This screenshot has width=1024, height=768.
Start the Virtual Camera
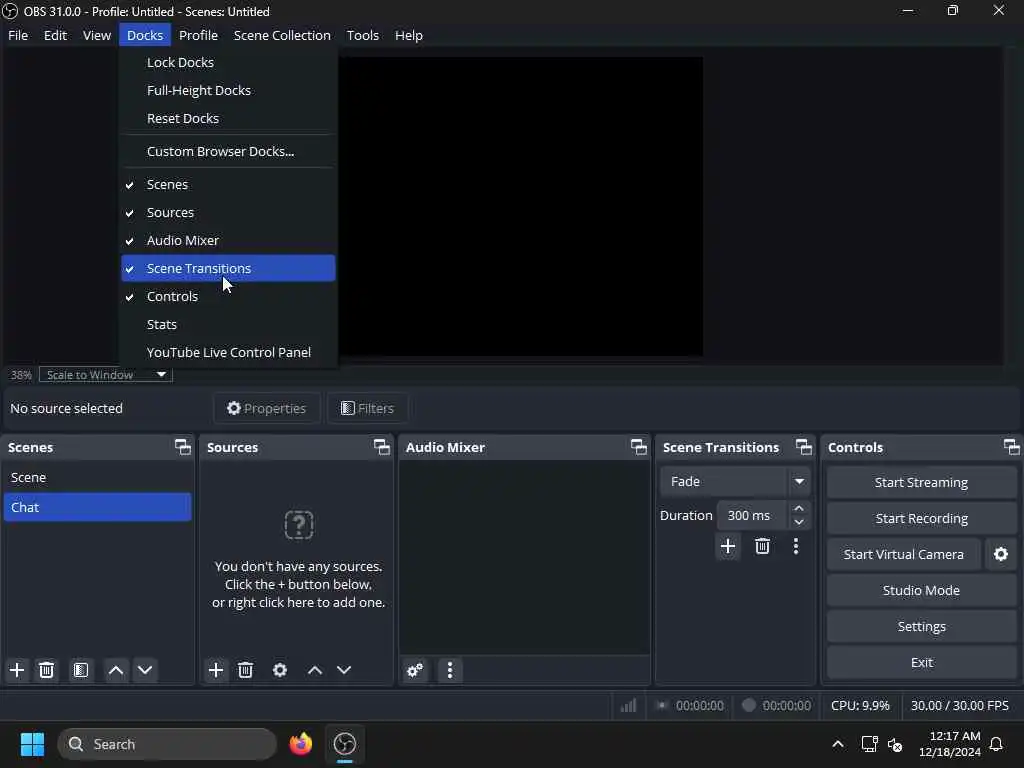pyautogui.click(x=903, y=554)
